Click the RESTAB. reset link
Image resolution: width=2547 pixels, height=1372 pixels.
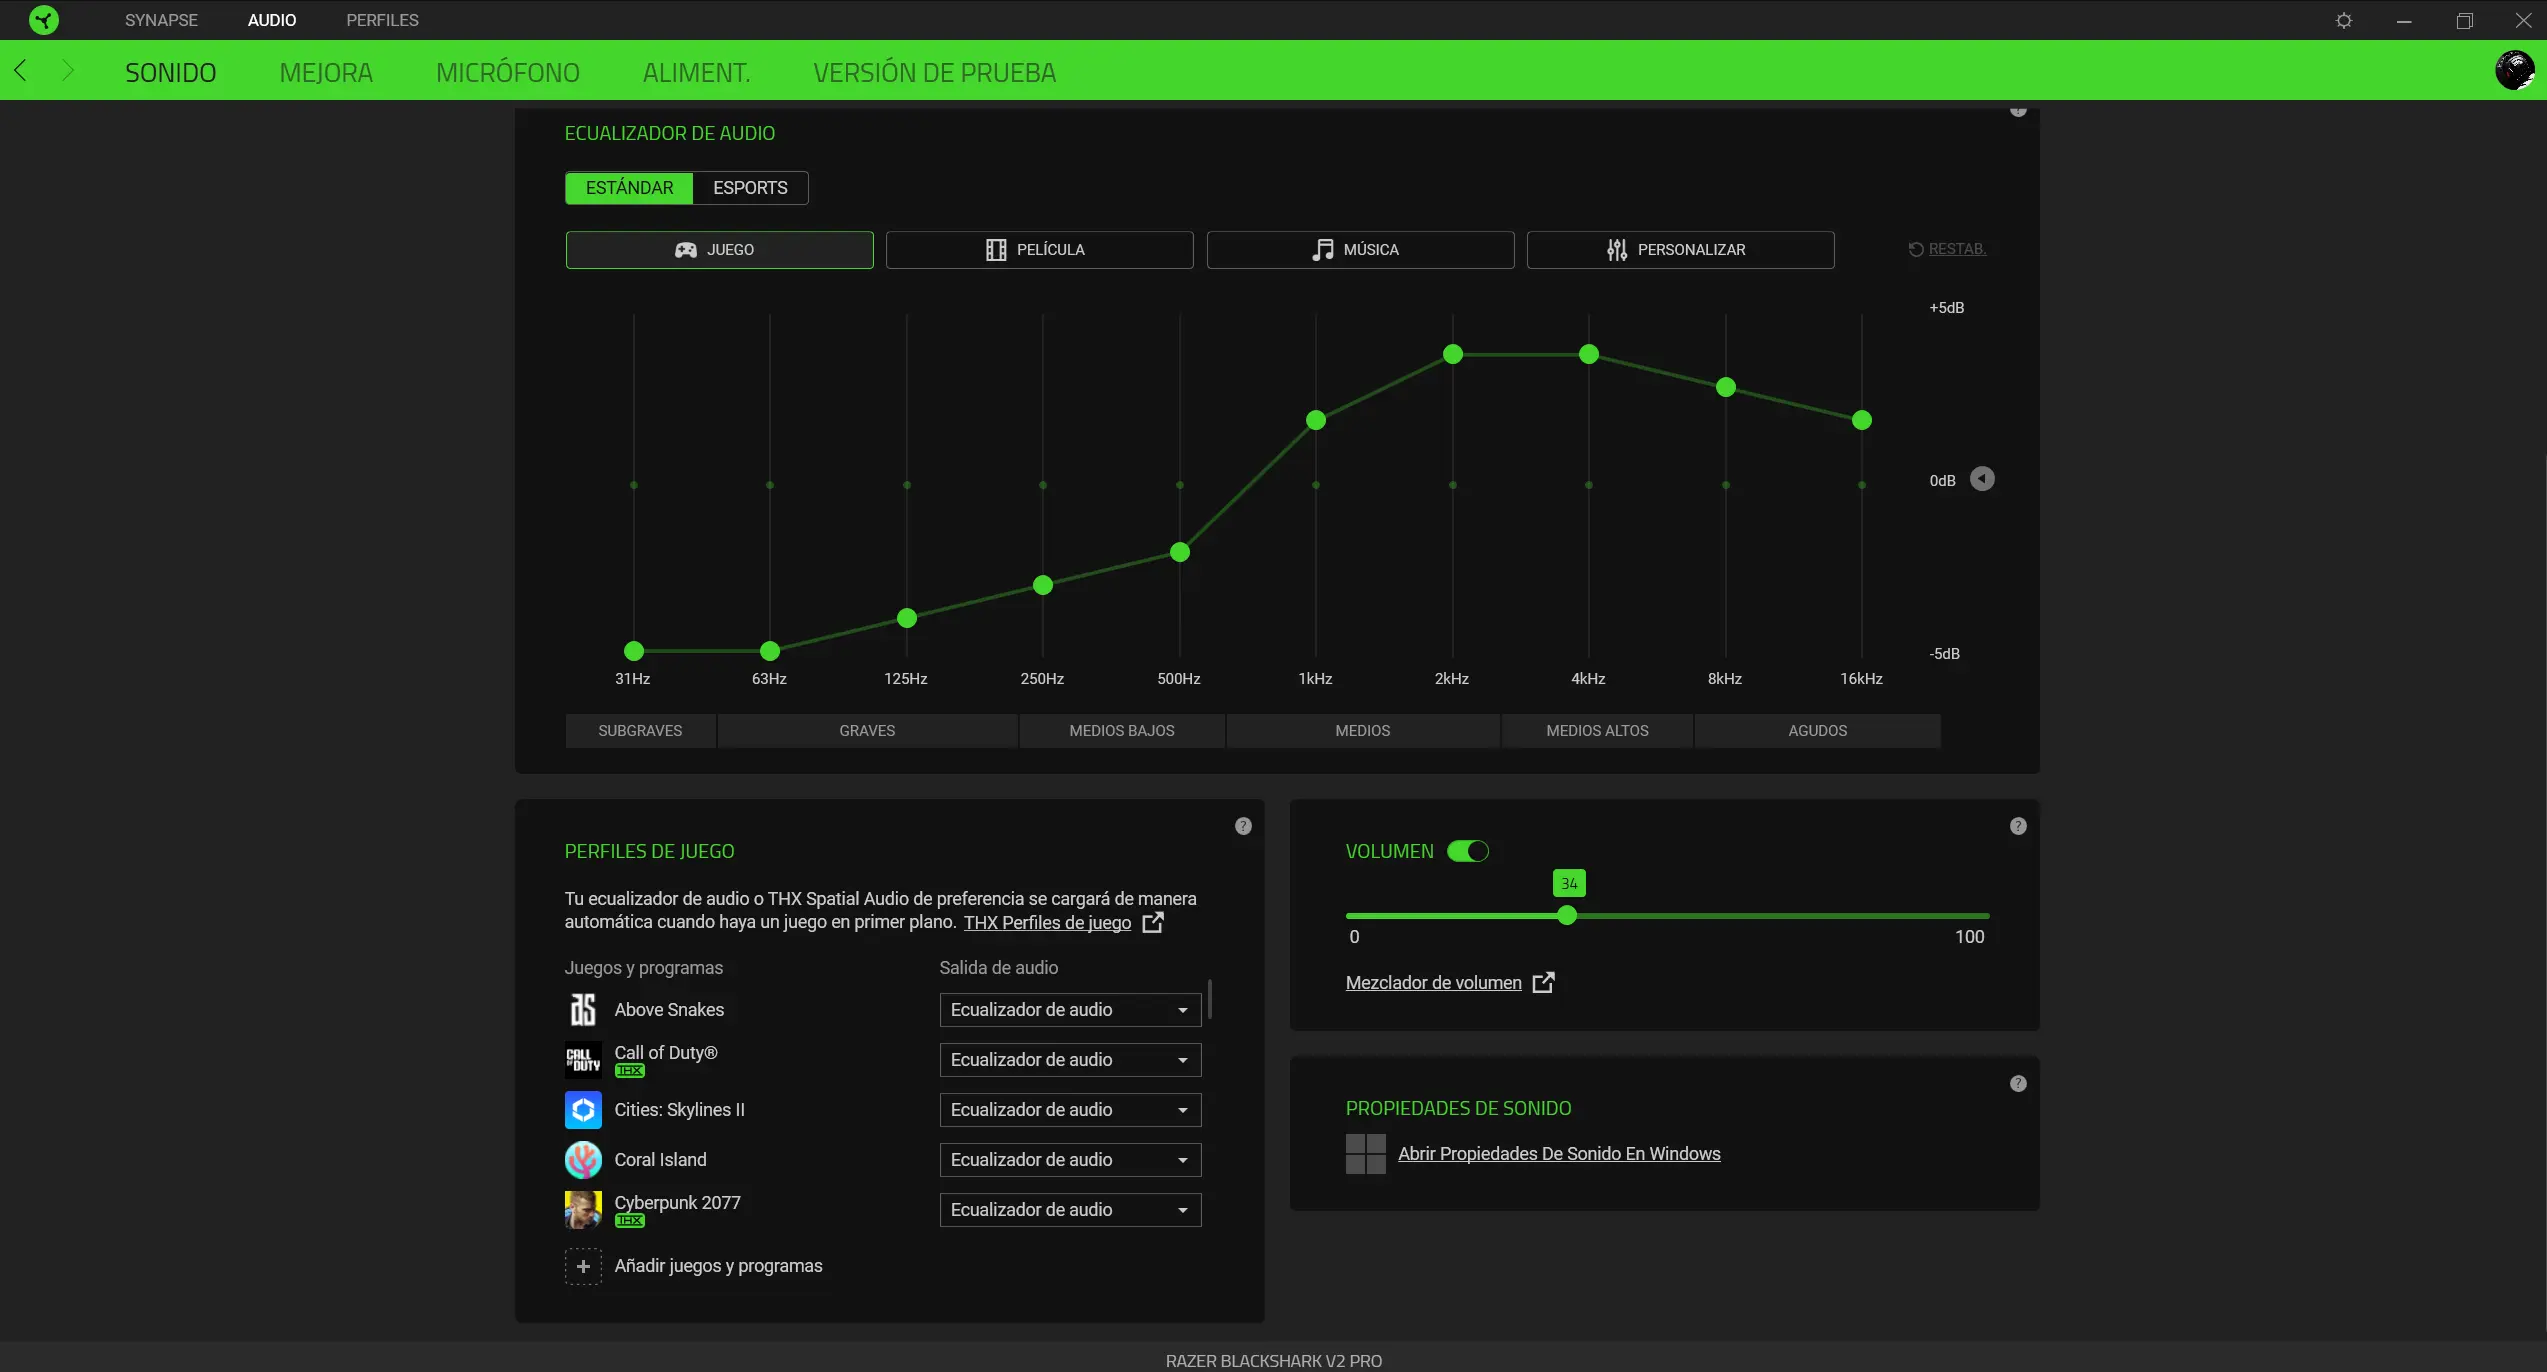(1947, 249)
